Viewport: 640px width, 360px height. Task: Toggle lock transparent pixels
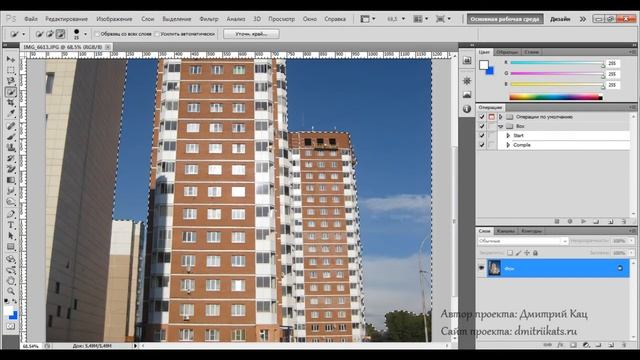click(510, 253)
